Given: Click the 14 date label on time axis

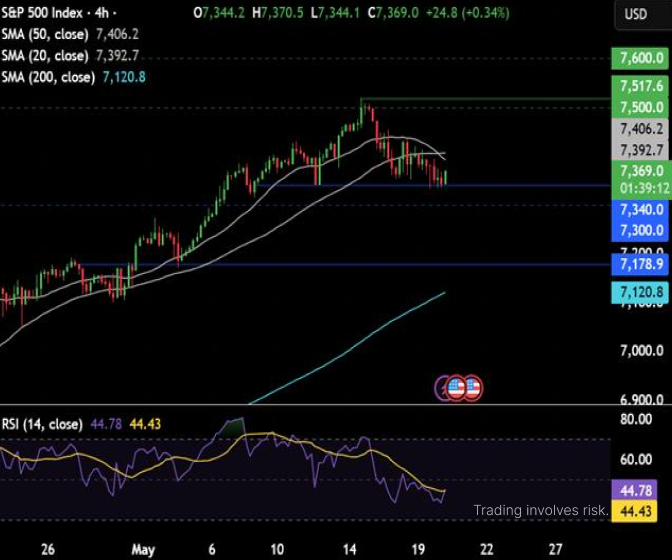Looking at the screenshot, I should (349, 549).
